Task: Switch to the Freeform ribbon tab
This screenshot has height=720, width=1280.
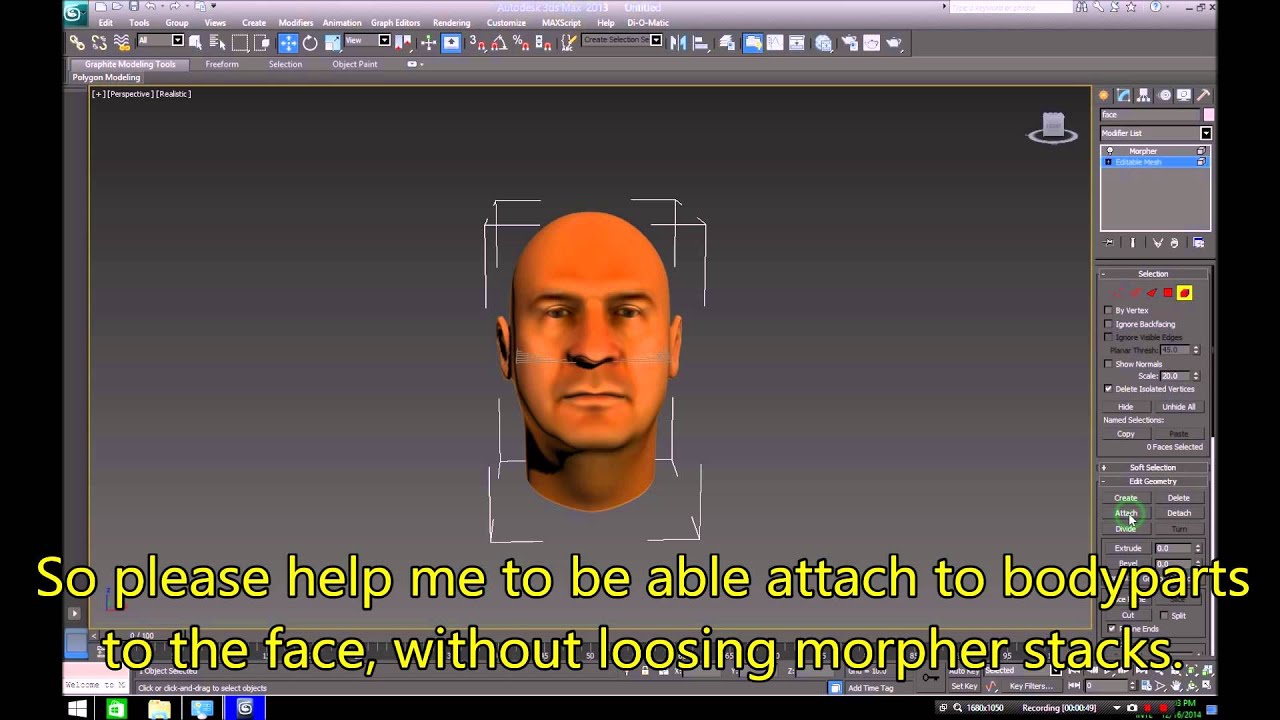Action: point(222,64)
